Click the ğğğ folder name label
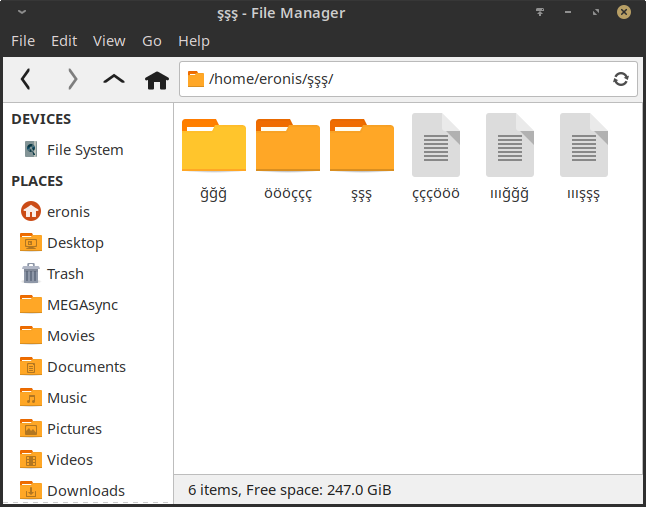Viewport: 646px width, 507px height. click(213, 193)
